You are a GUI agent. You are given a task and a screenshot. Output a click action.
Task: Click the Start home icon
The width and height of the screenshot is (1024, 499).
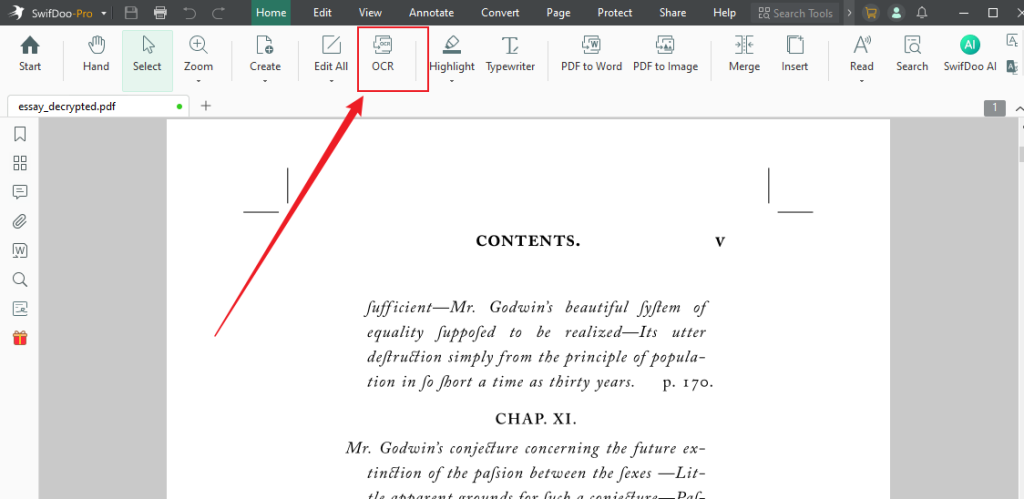pos(30,54)
